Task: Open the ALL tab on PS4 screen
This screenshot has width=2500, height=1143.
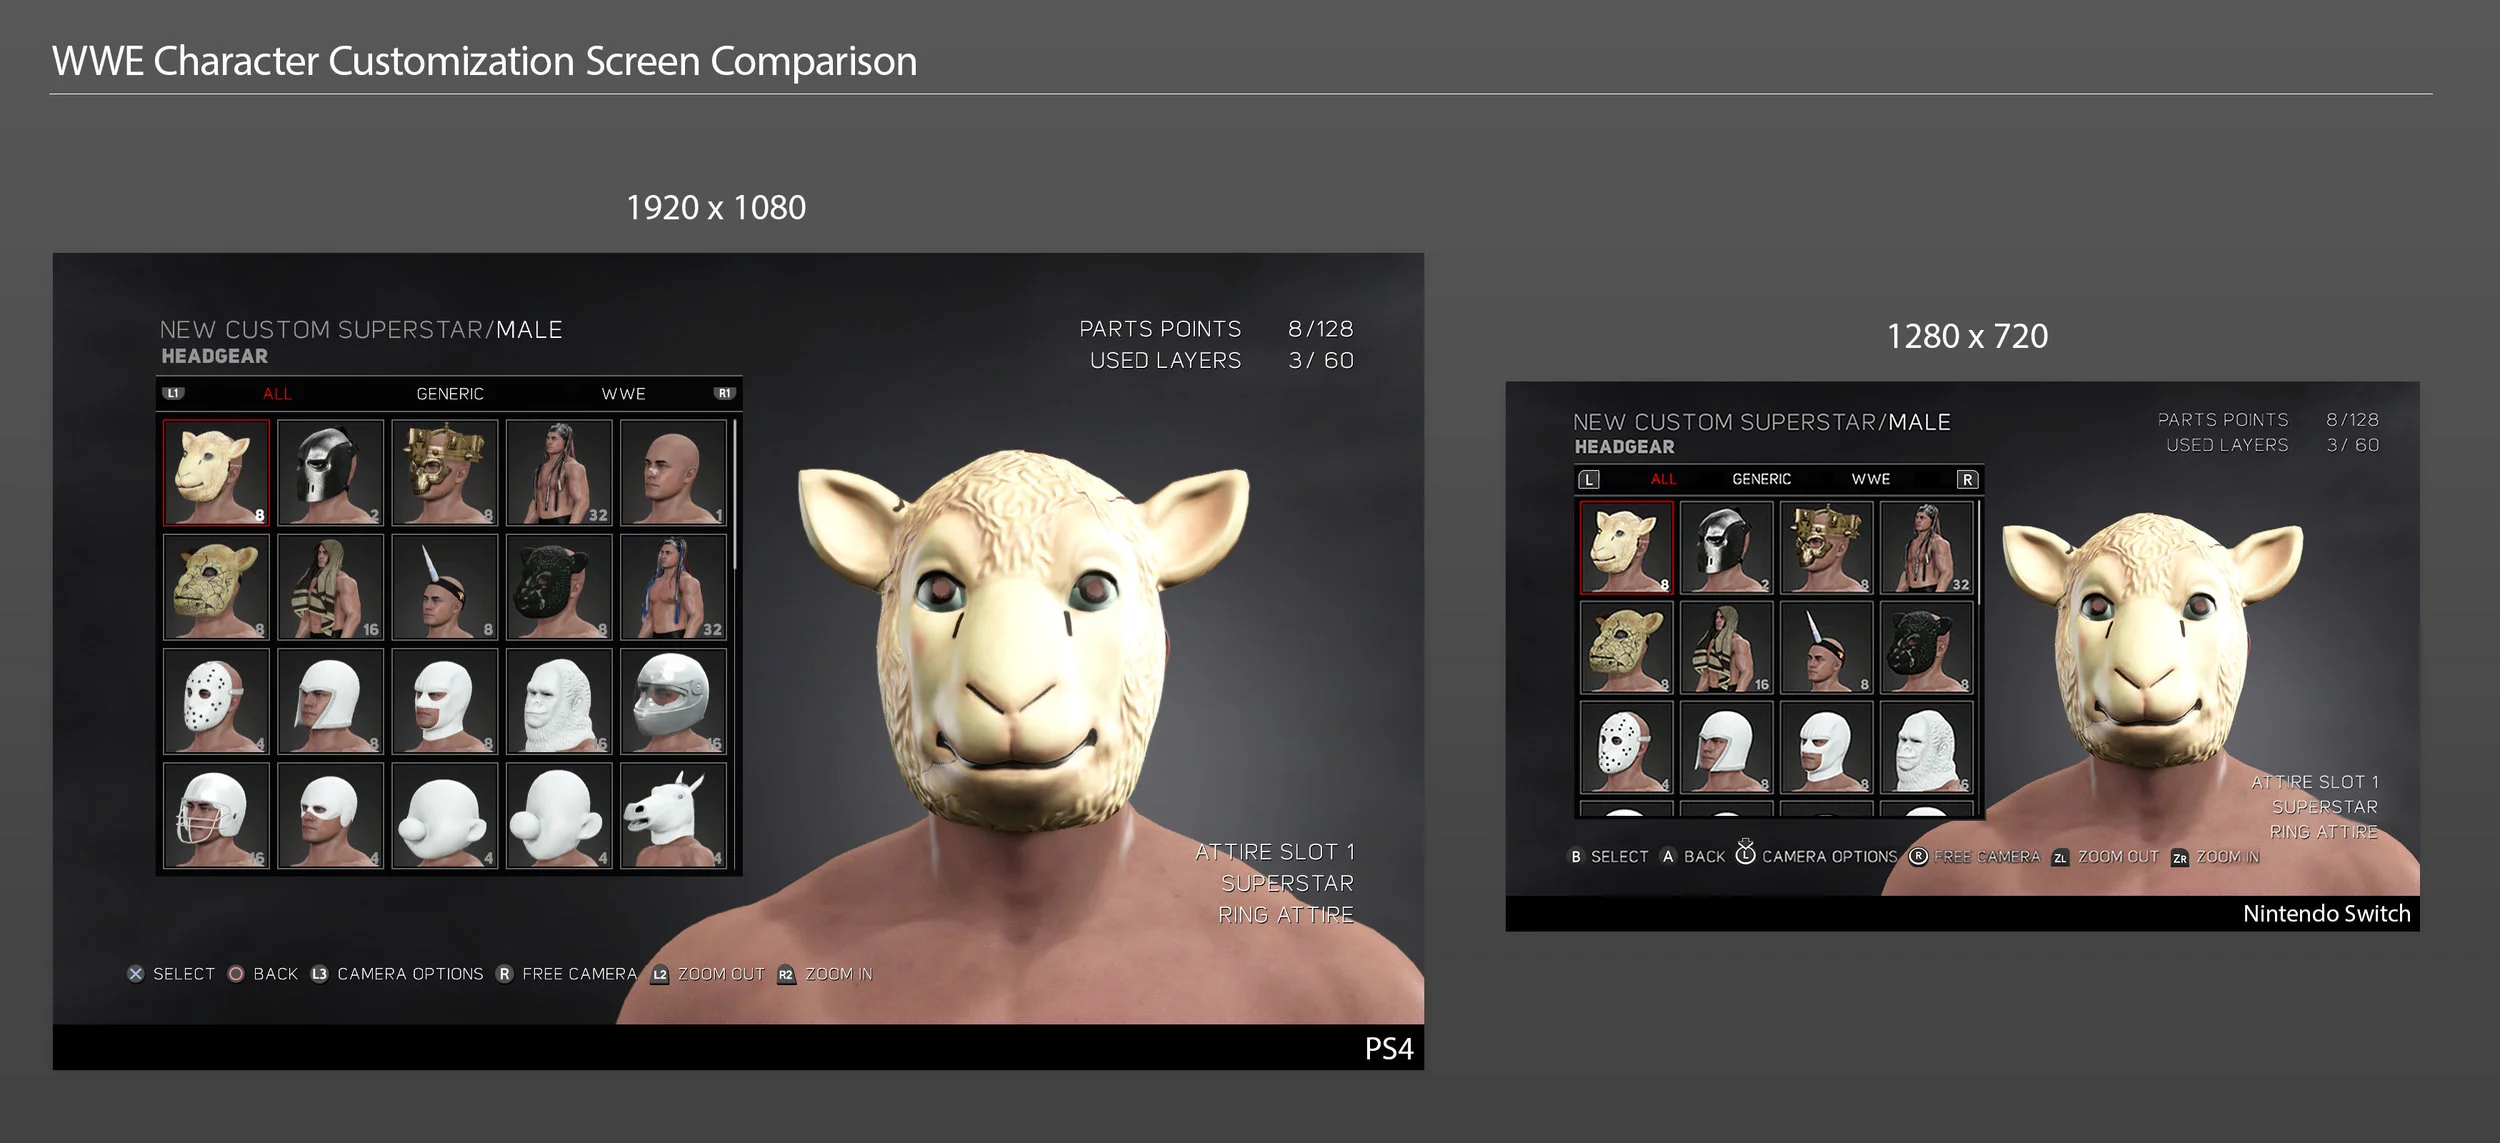Action: (x=278, y=394)
